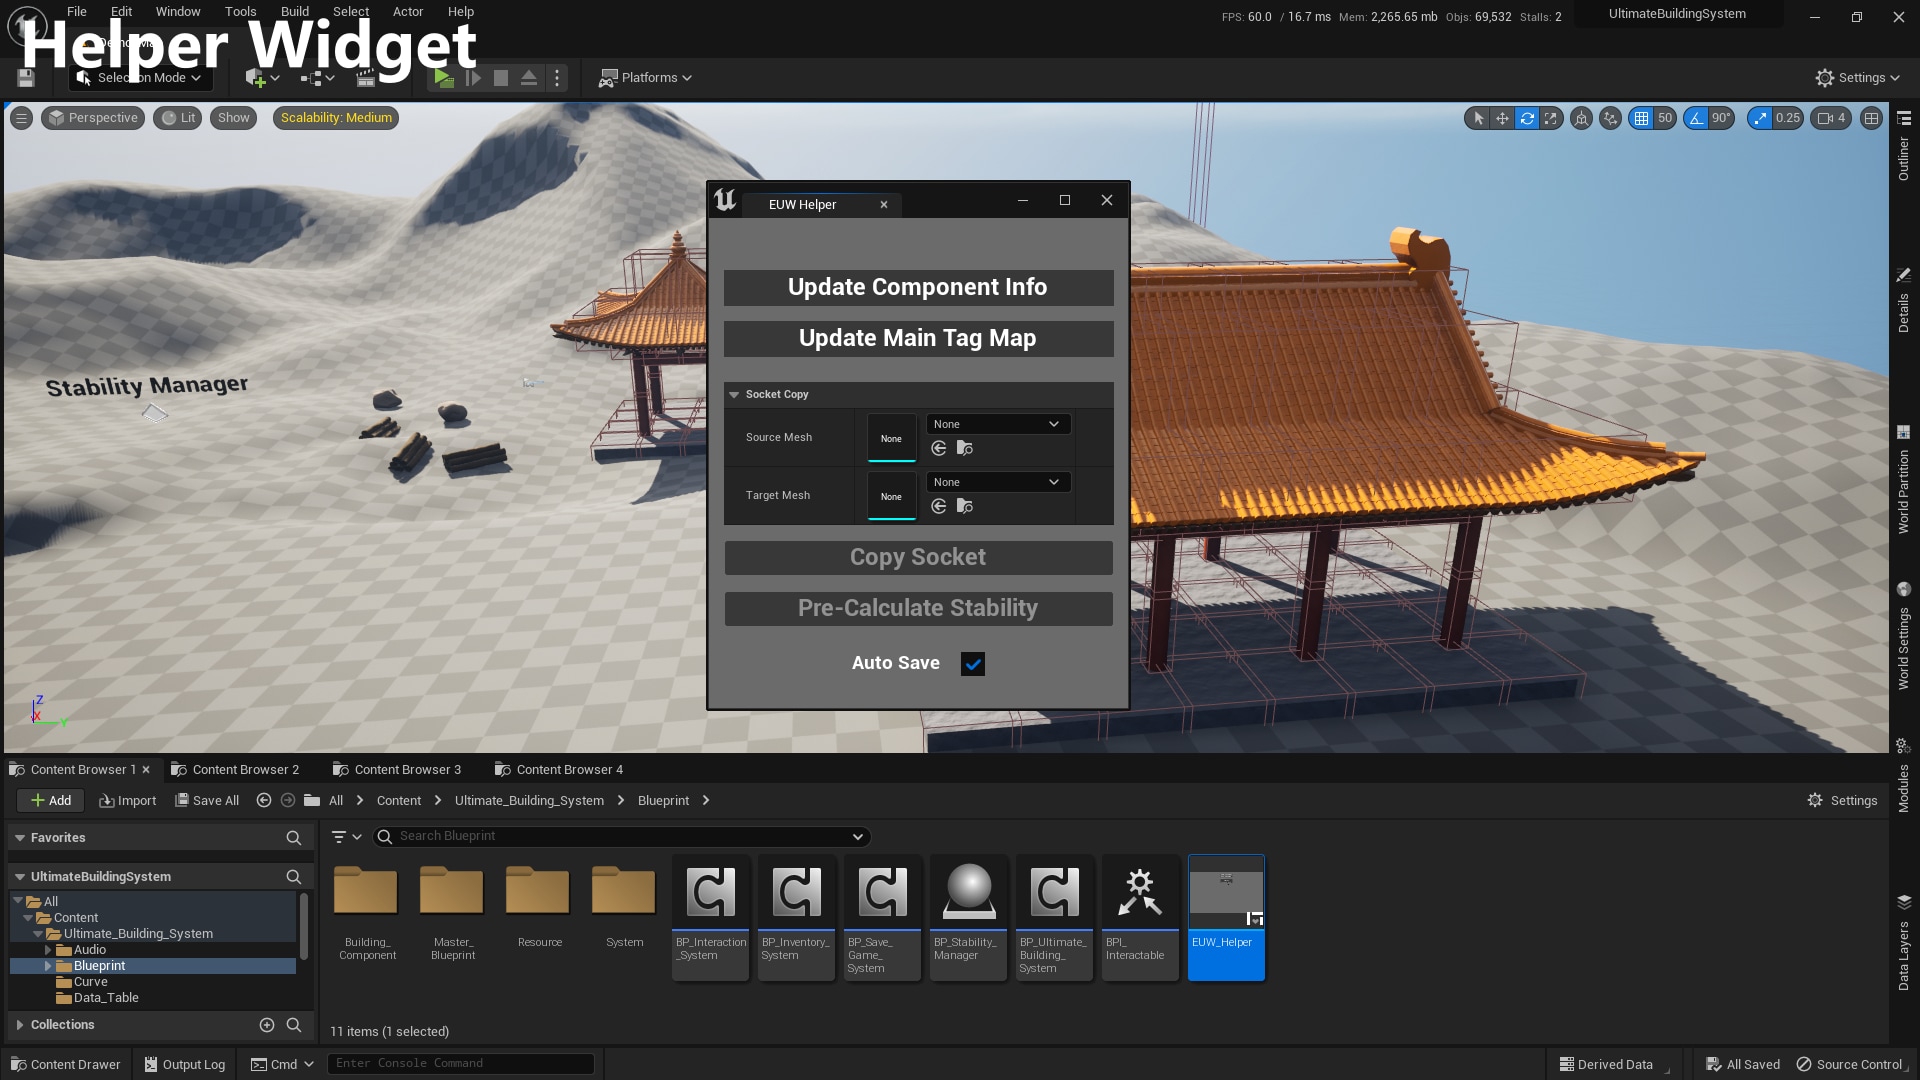Open viewport layout maximize/restore icon
Image resolution: width=1920 pixels, height=1080 pixels.
coord(1872,118)
